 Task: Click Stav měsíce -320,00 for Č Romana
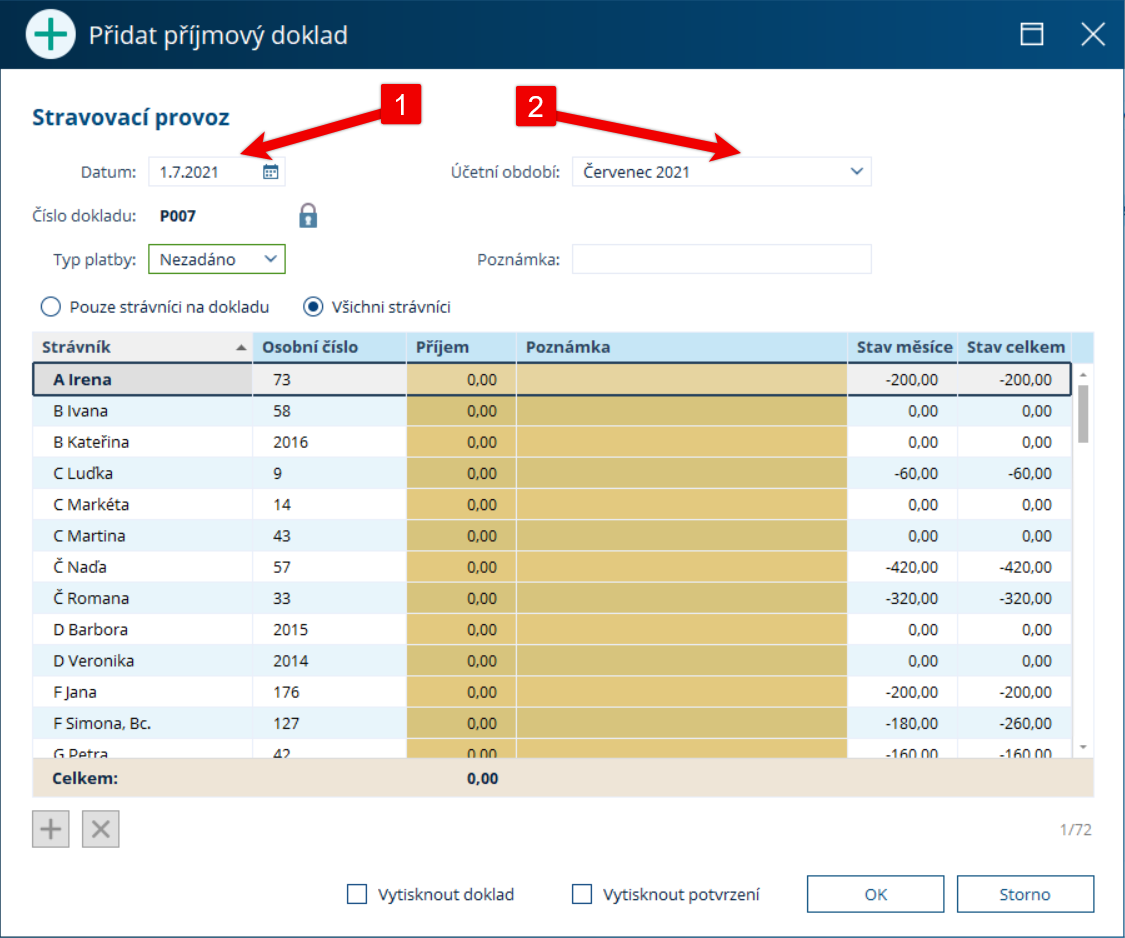click(903, 599)
